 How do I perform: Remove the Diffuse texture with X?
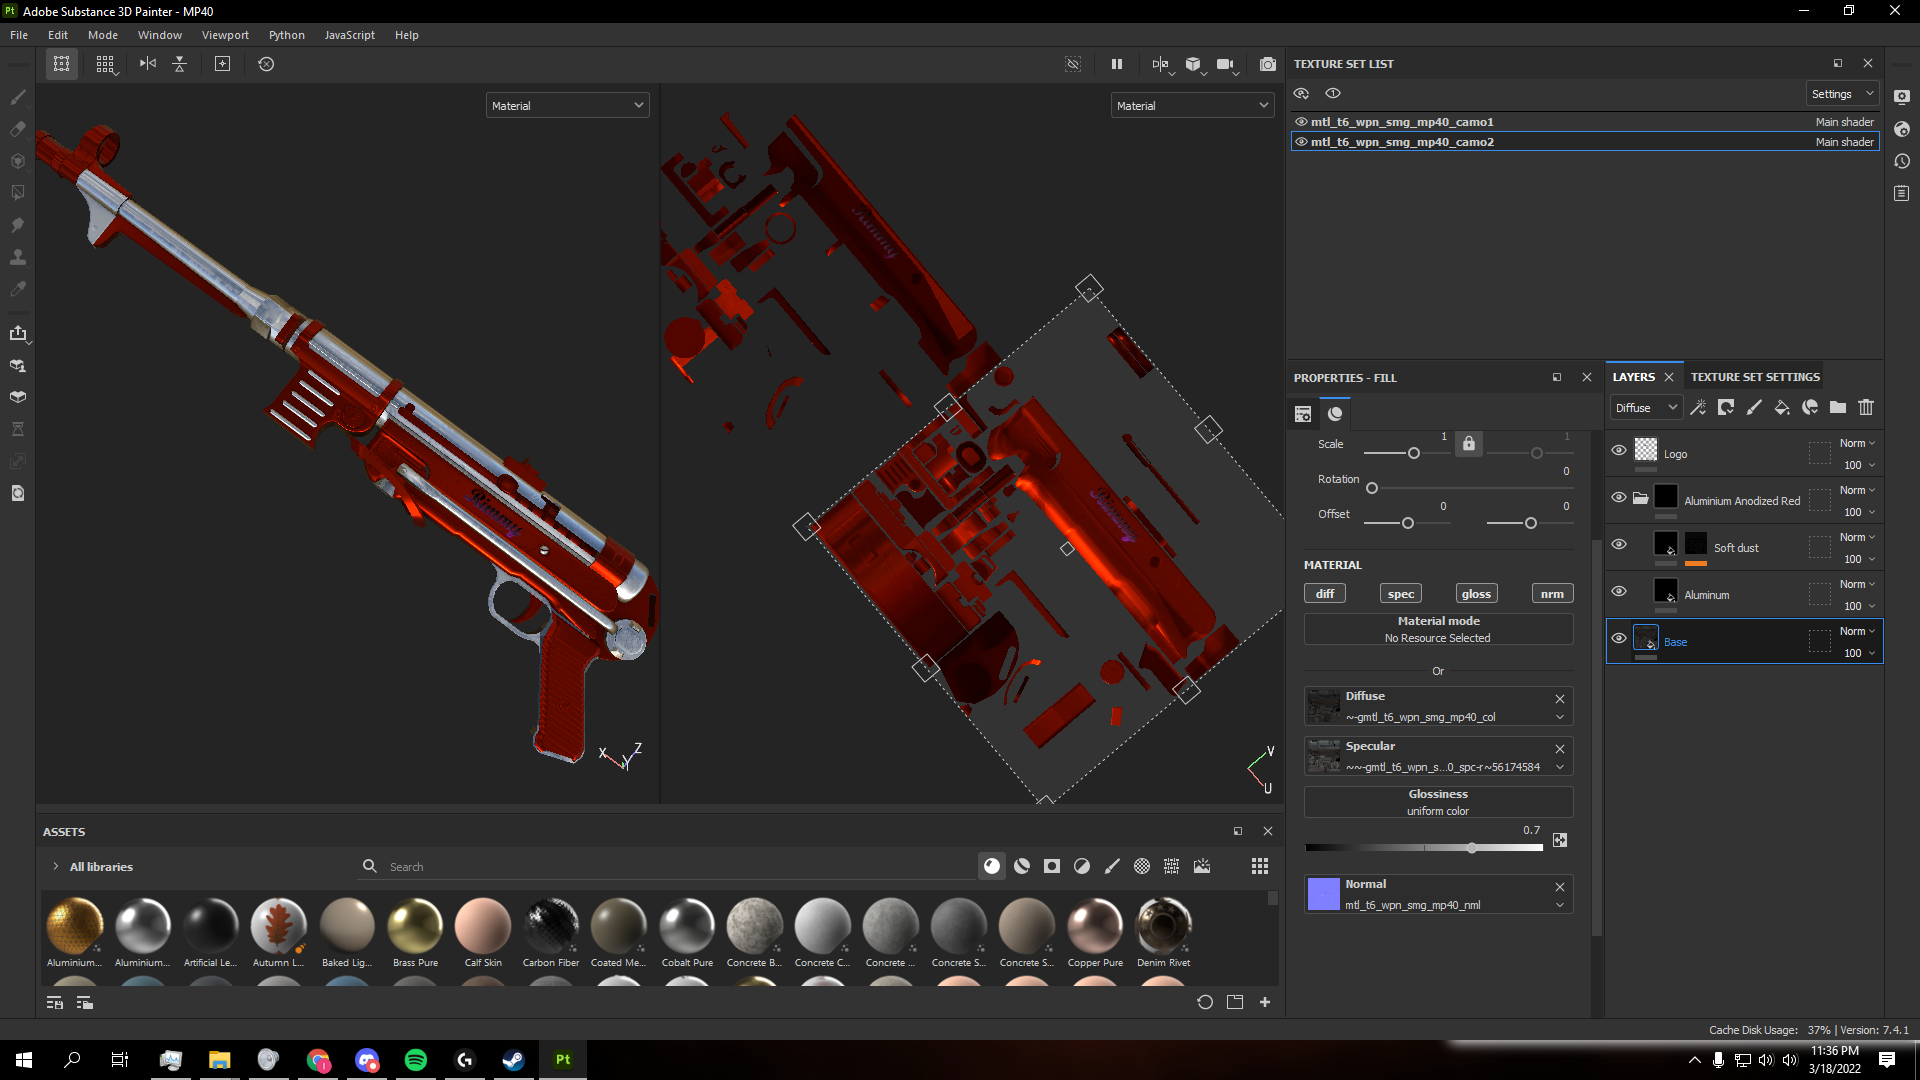[x=1560, y=698]
